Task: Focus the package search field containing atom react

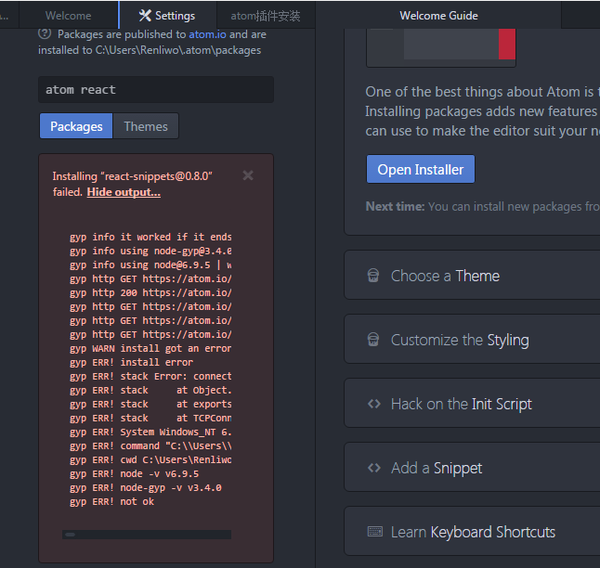Action: pos(156,89)
